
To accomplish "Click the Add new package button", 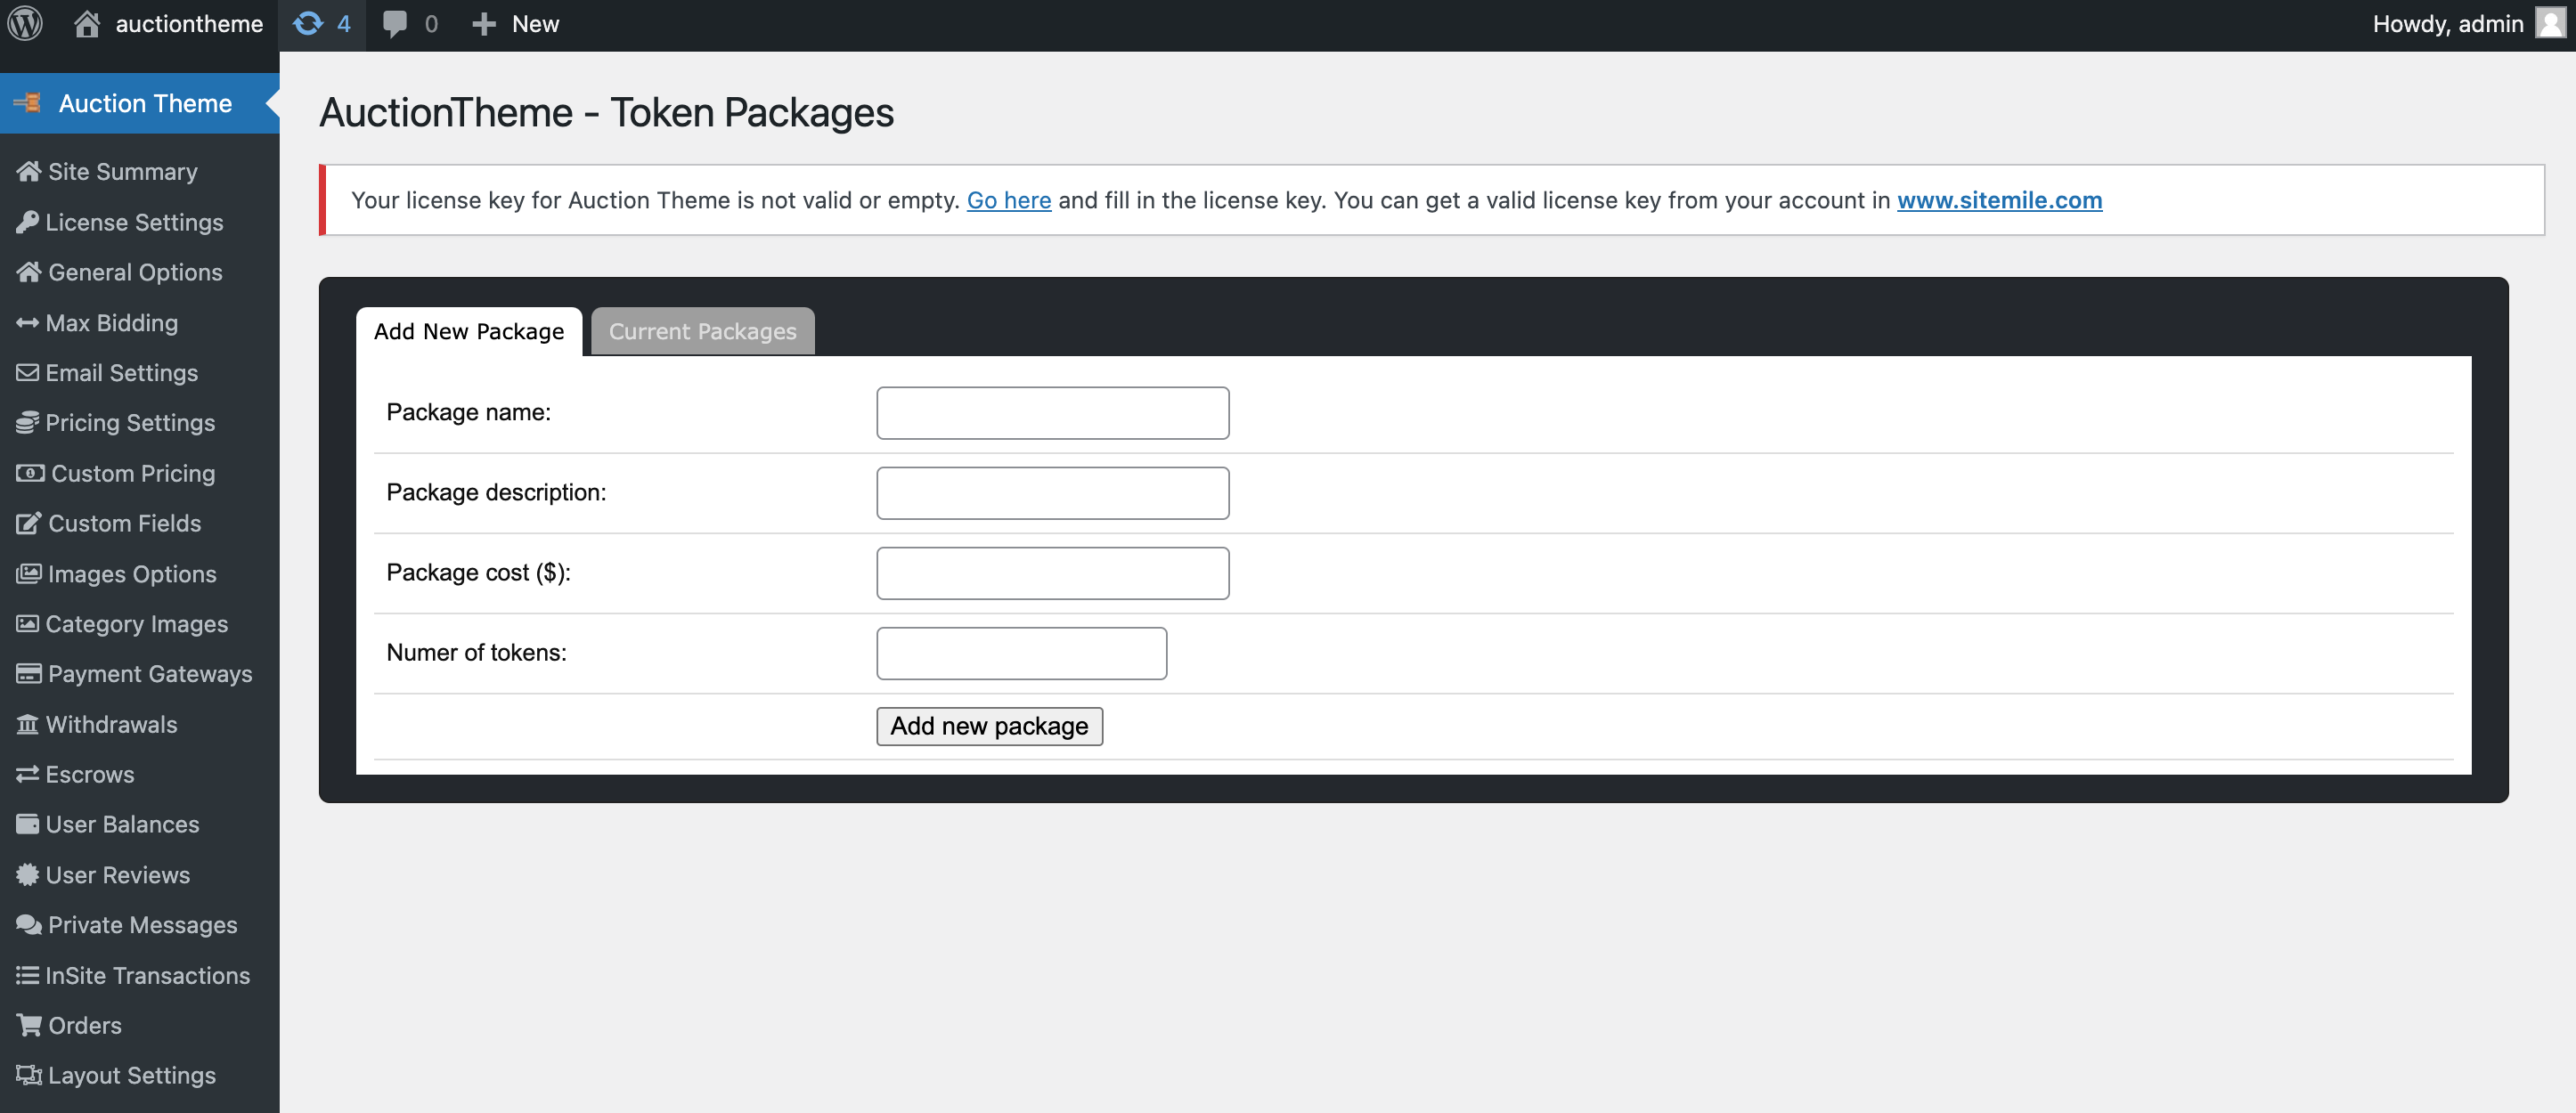I will (x=989, y=726).
